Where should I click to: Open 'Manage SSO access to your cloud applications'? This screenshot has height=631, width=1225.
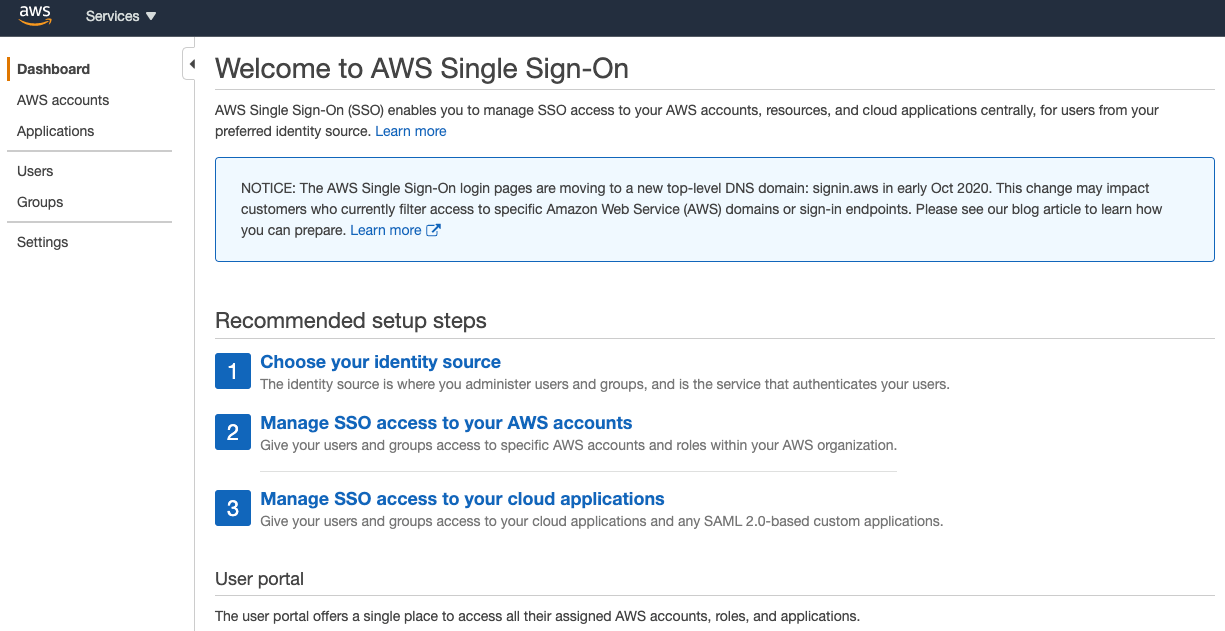(x=462, y=499)
